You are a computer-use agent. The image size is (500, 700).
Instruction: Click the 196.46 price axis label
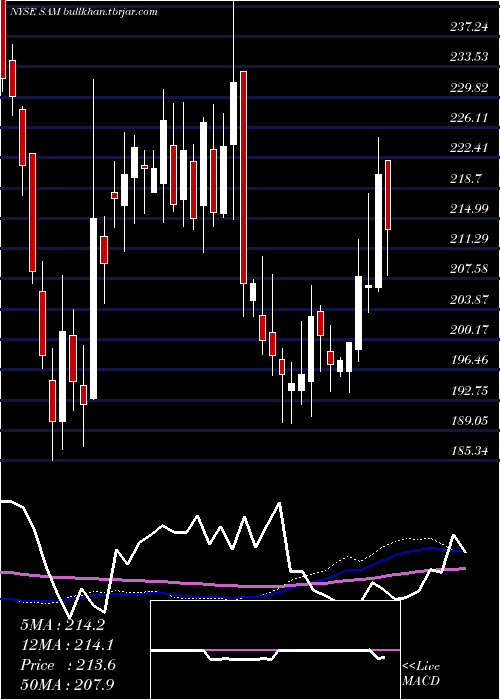coord(470,361)
